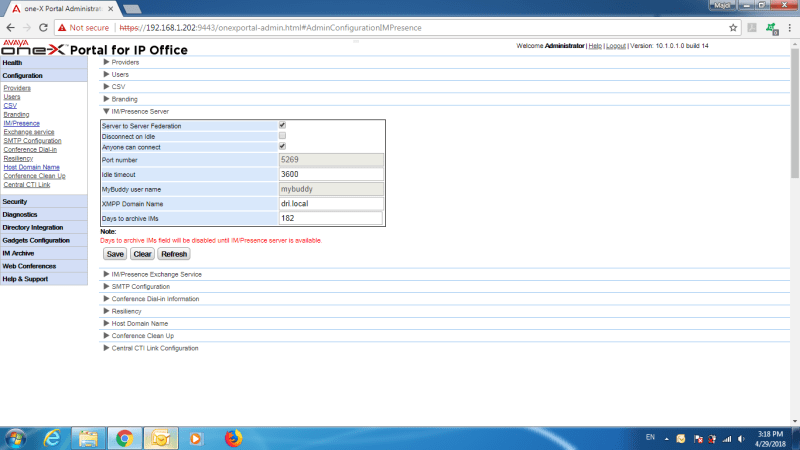Screen dimensions: 800x450
Task: Open the green browser extension icon
Action: [x=771, y=28]
